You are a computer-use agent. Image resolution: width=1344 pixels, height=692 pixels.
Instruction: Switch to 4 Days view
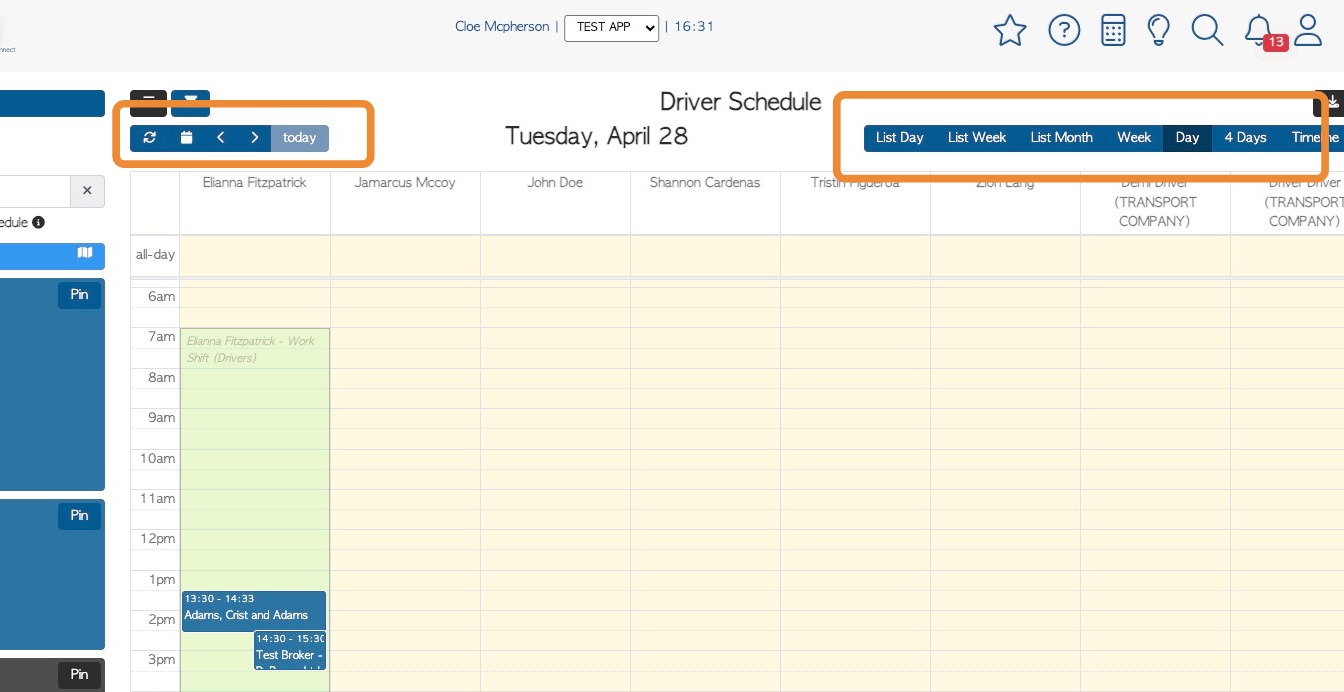[1245, 138]
